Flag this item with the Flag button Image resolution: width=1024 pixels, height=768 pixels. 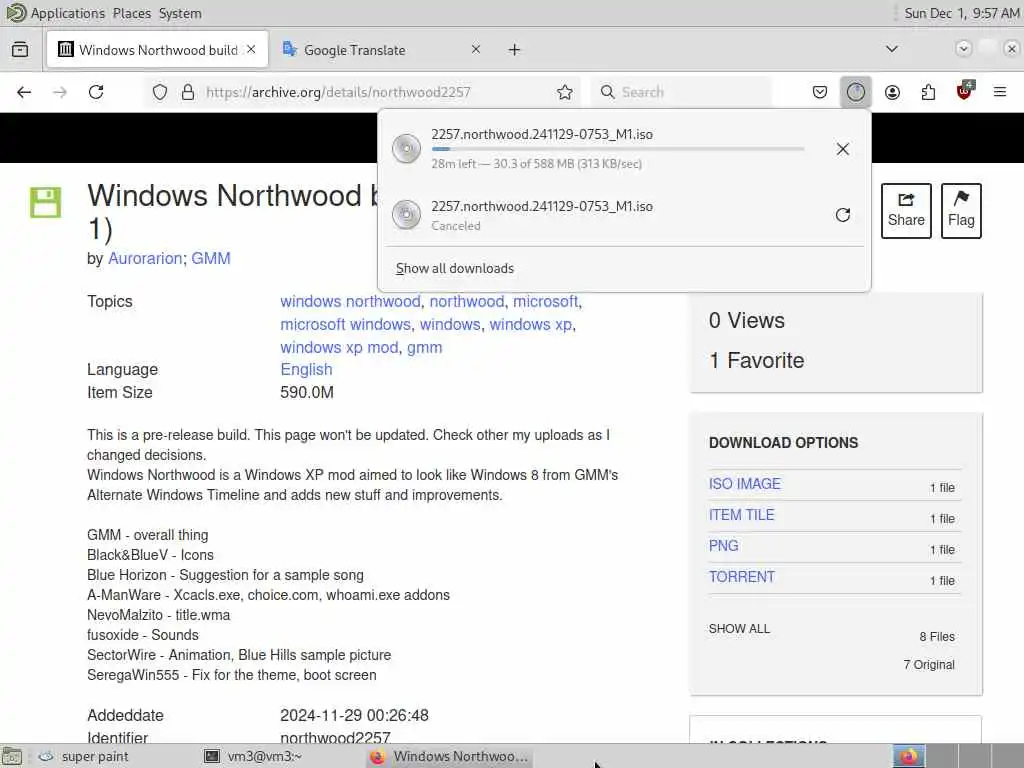961,211
